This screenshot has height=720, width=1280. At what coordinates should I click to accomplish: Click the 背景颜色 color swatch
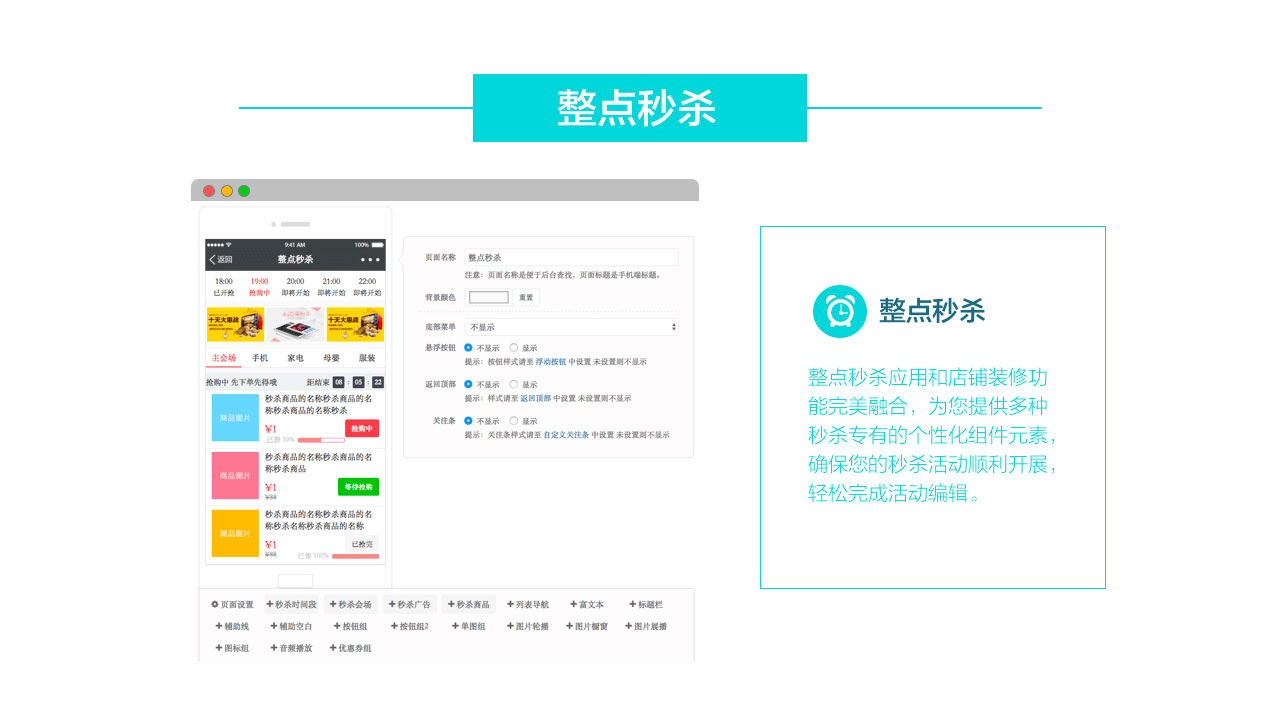point(489,297)
